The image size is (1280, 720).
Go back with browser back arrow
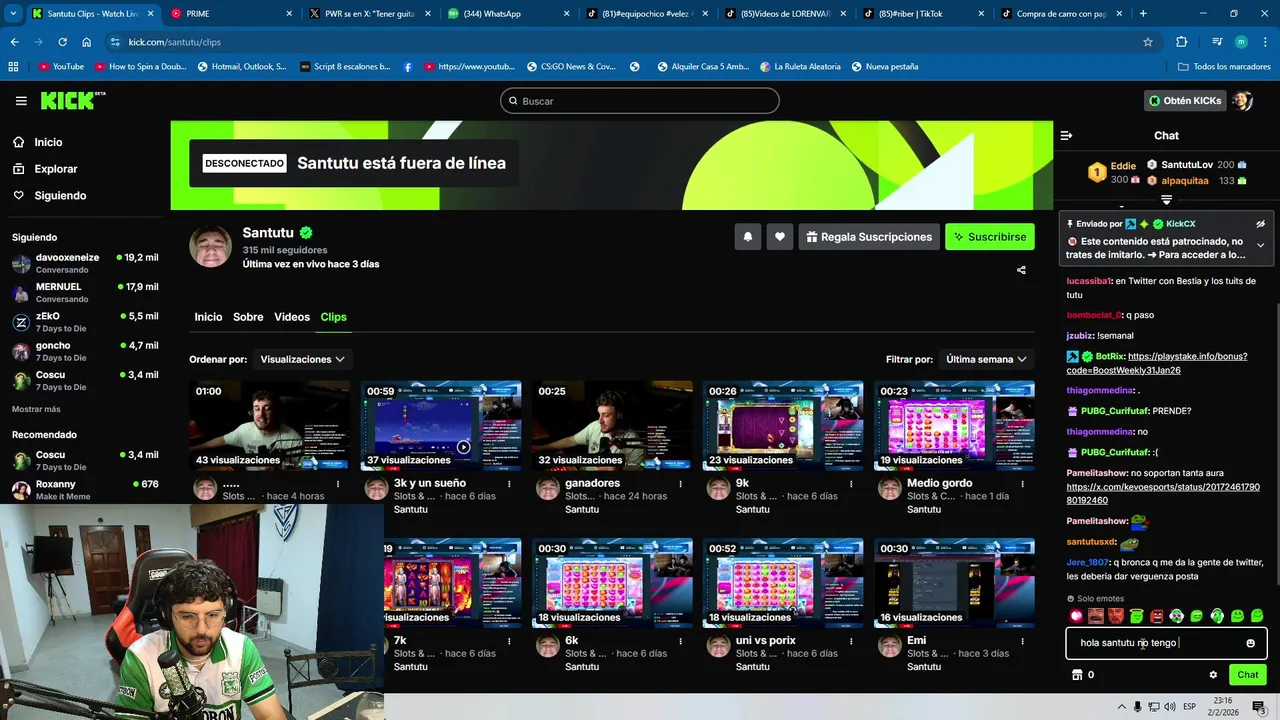14,42
